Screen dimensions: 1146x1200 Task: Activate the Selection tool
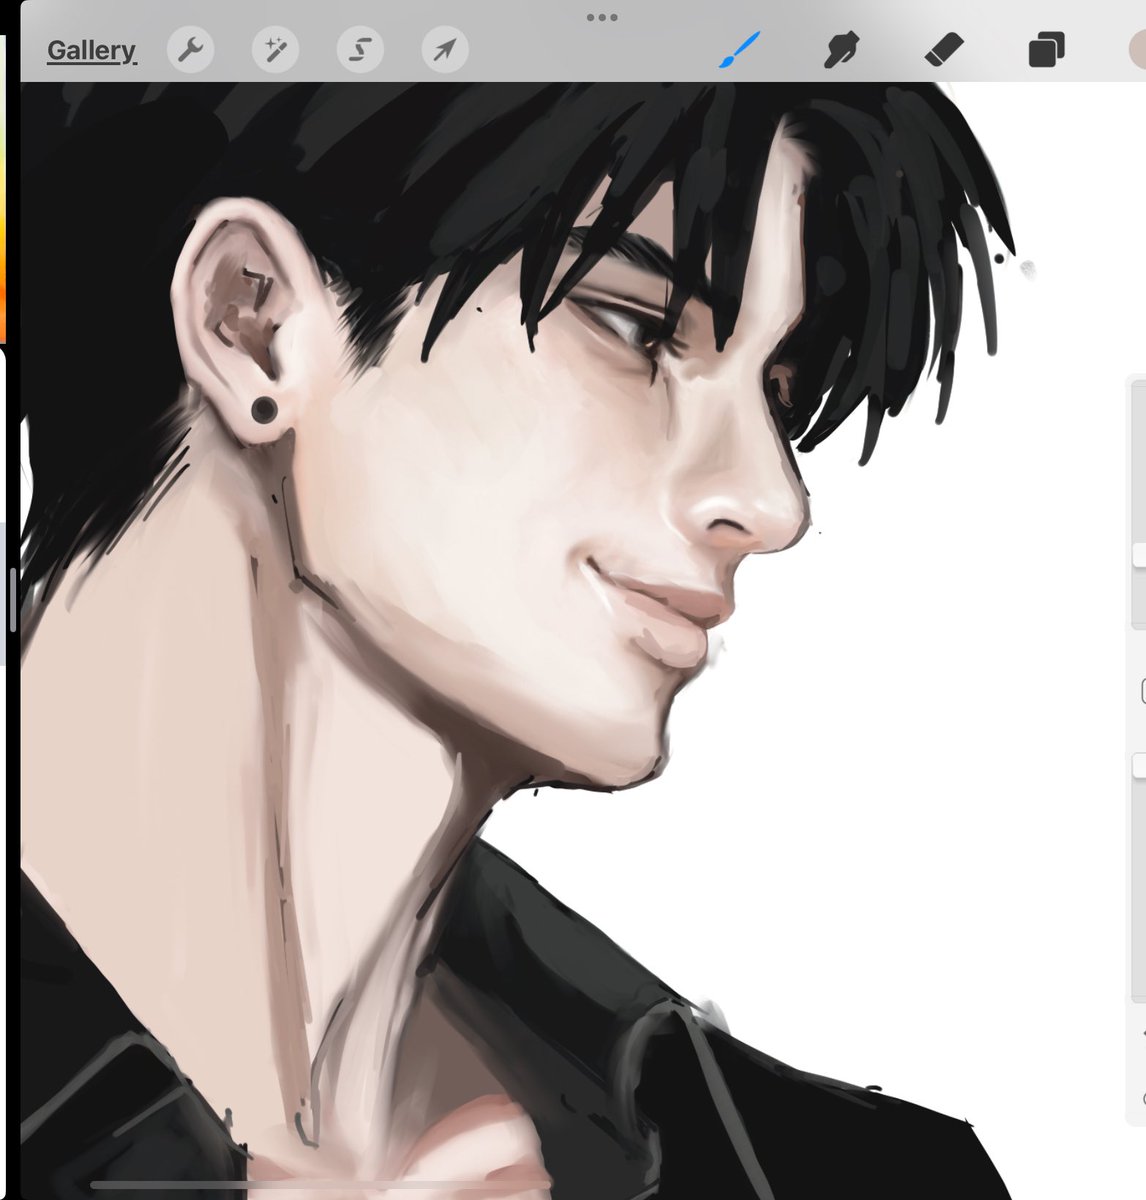[360, 48]
